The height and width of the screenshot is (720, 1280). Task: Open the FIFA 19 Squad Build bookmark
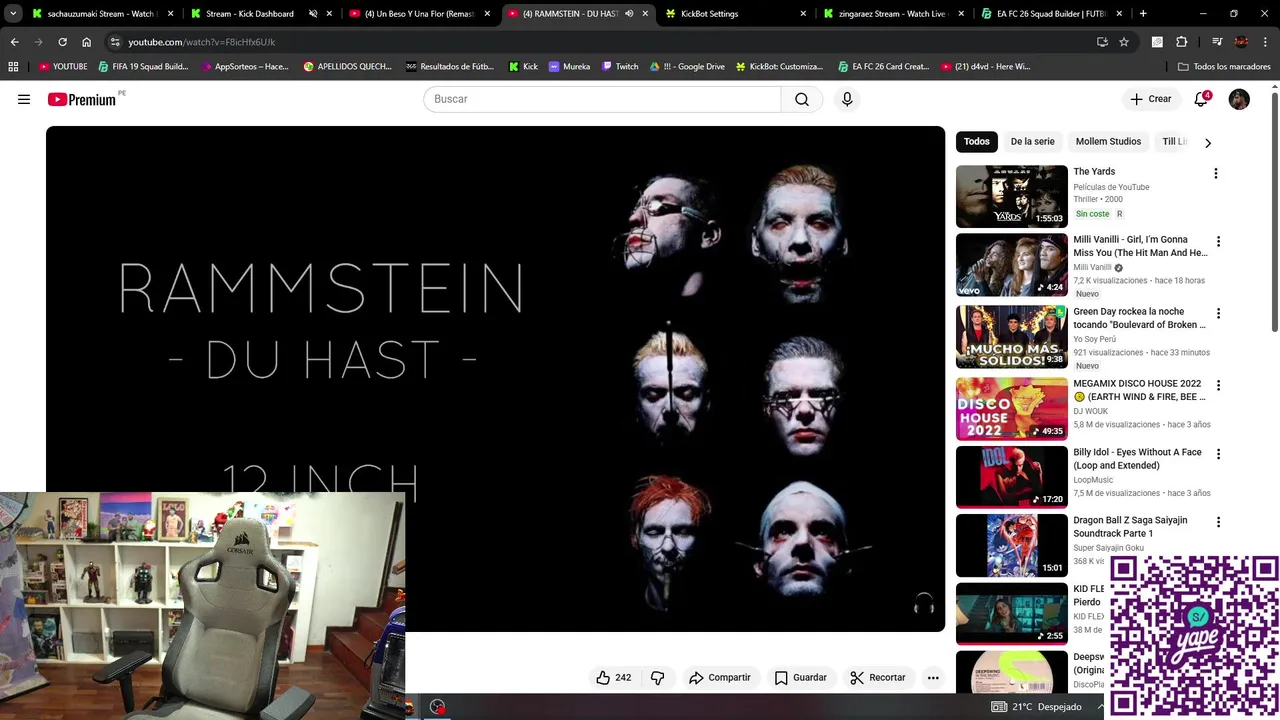click(143, 67)
